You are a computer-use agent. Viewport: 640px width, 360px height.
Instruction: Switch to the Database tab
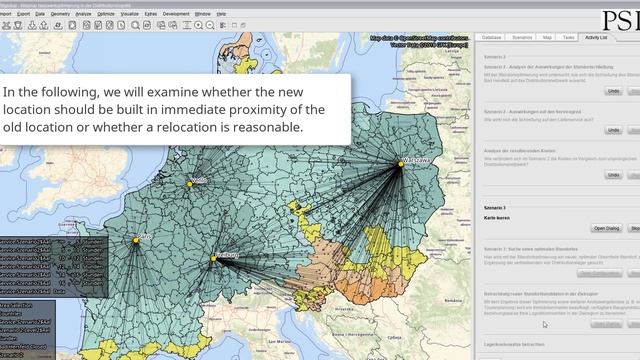491,37
